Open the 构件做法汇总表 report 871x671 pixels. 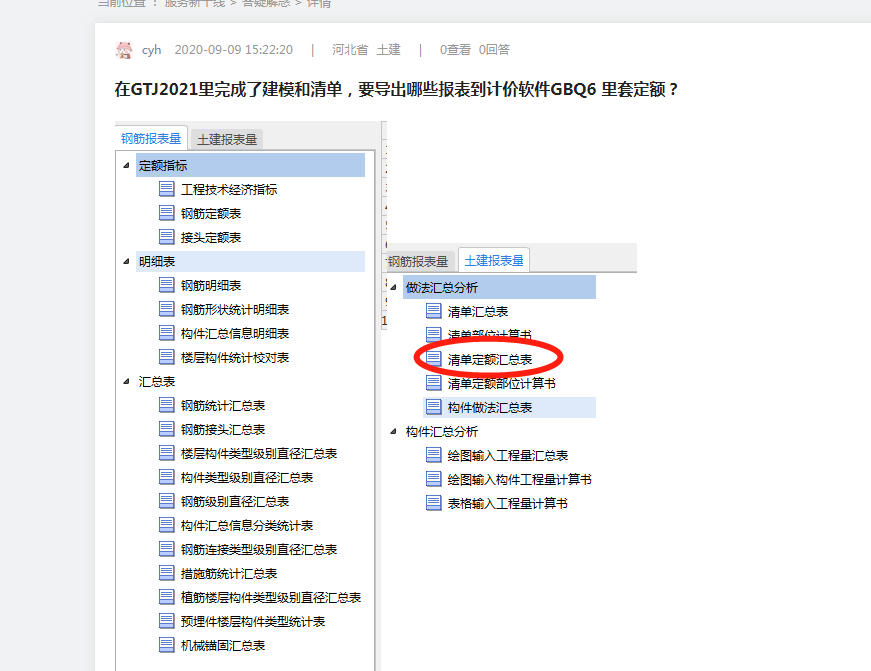tap(490, 408)
